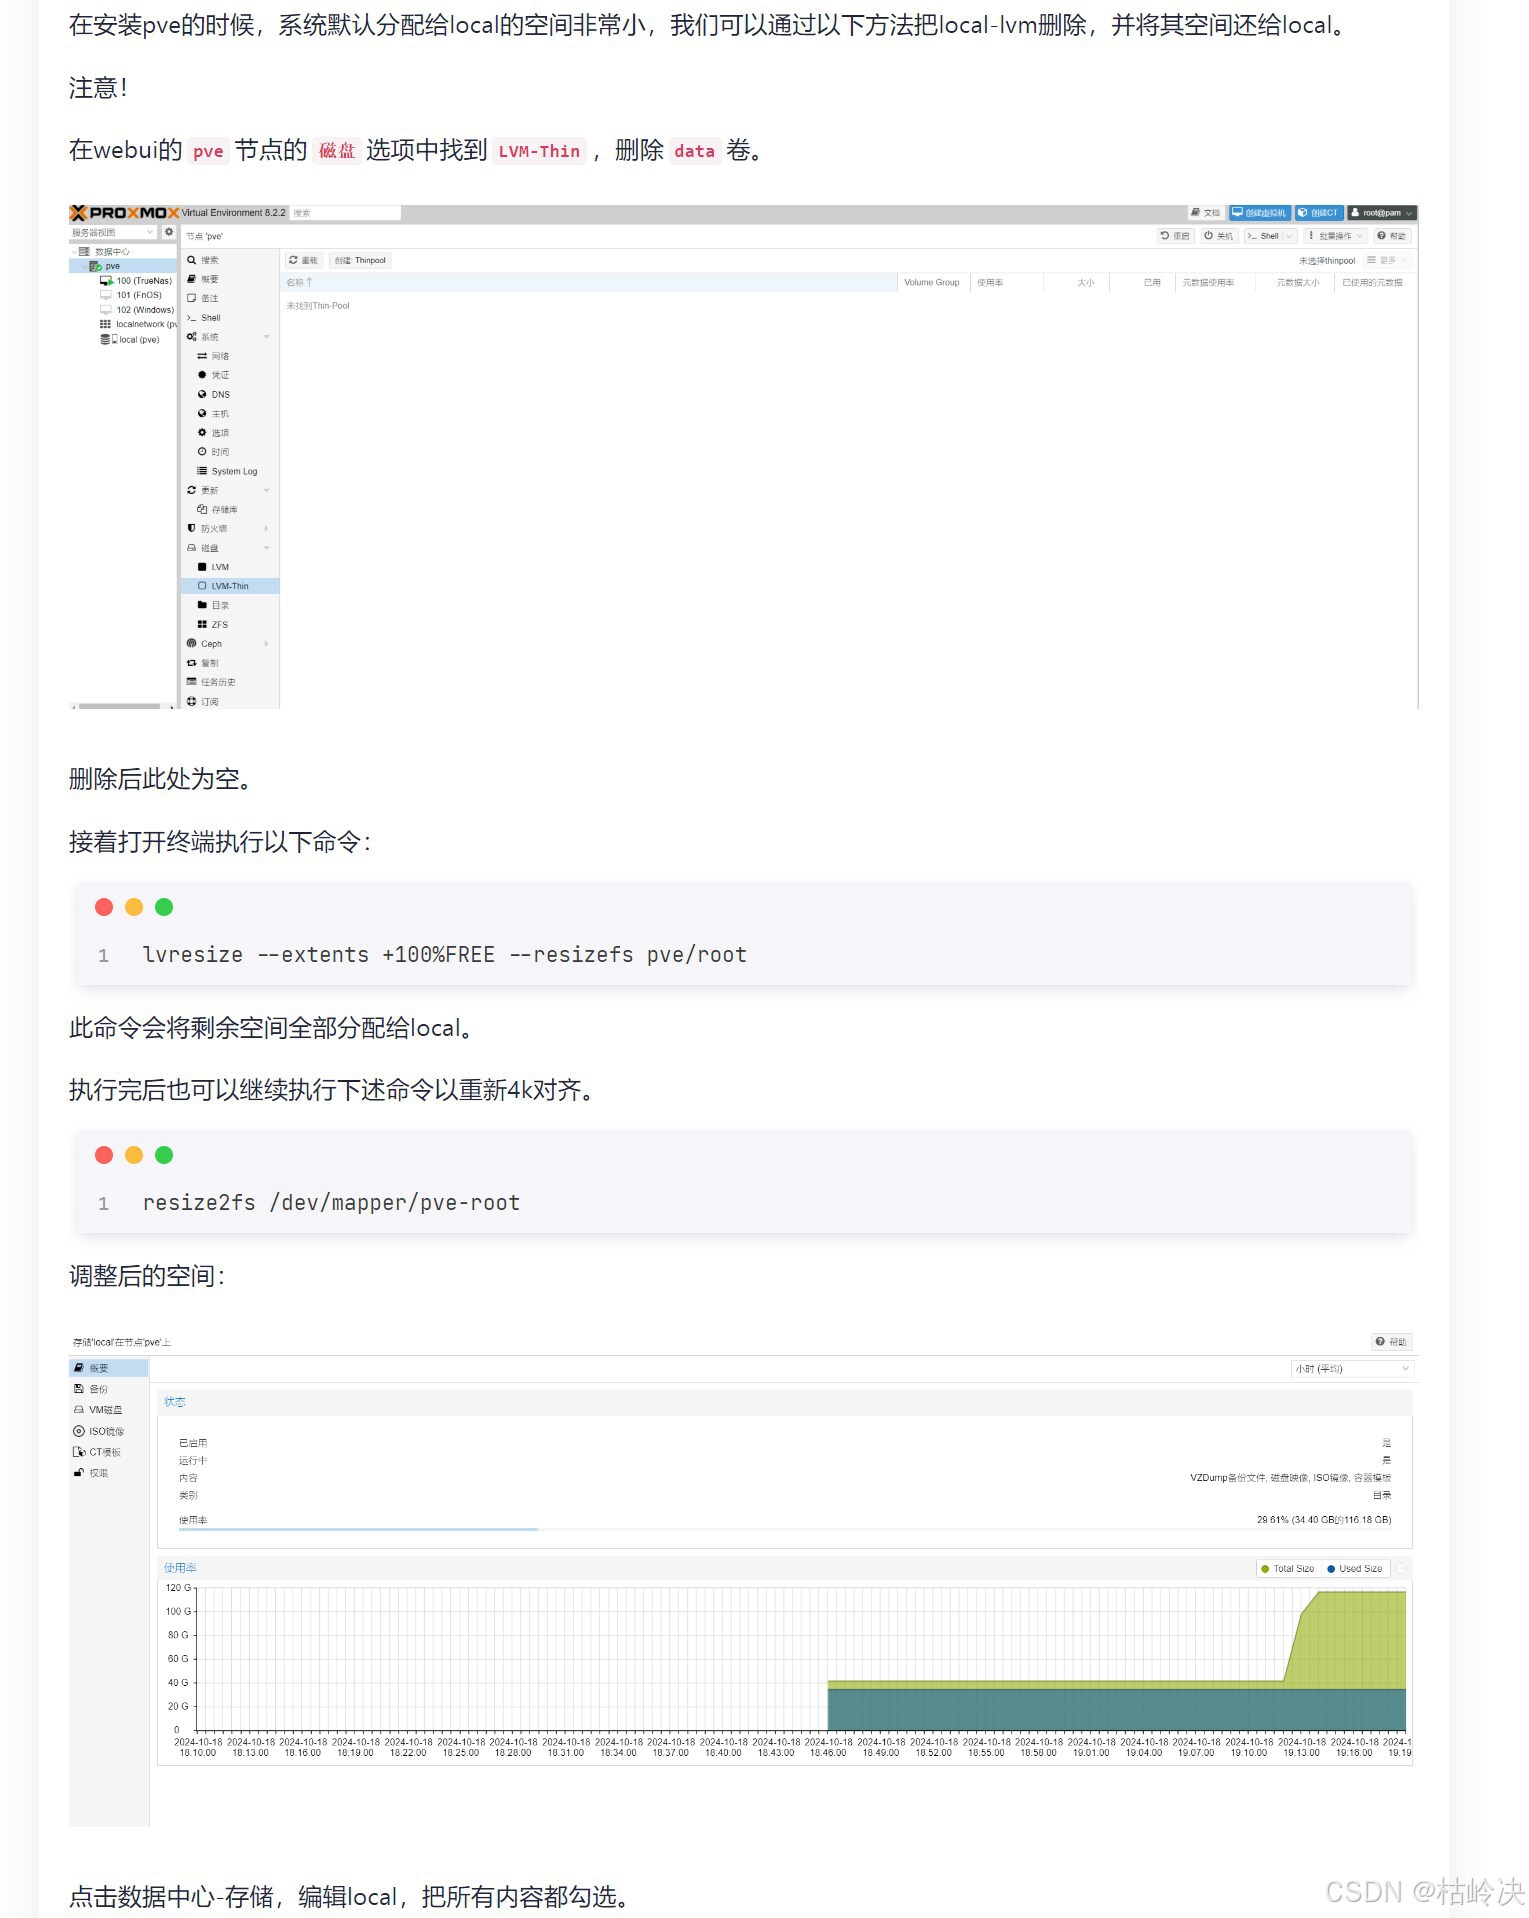This screenshot has height=1918, width=1529.
Task: Click the Shell button in node toolbar
Action: [x=1263, y=236]
